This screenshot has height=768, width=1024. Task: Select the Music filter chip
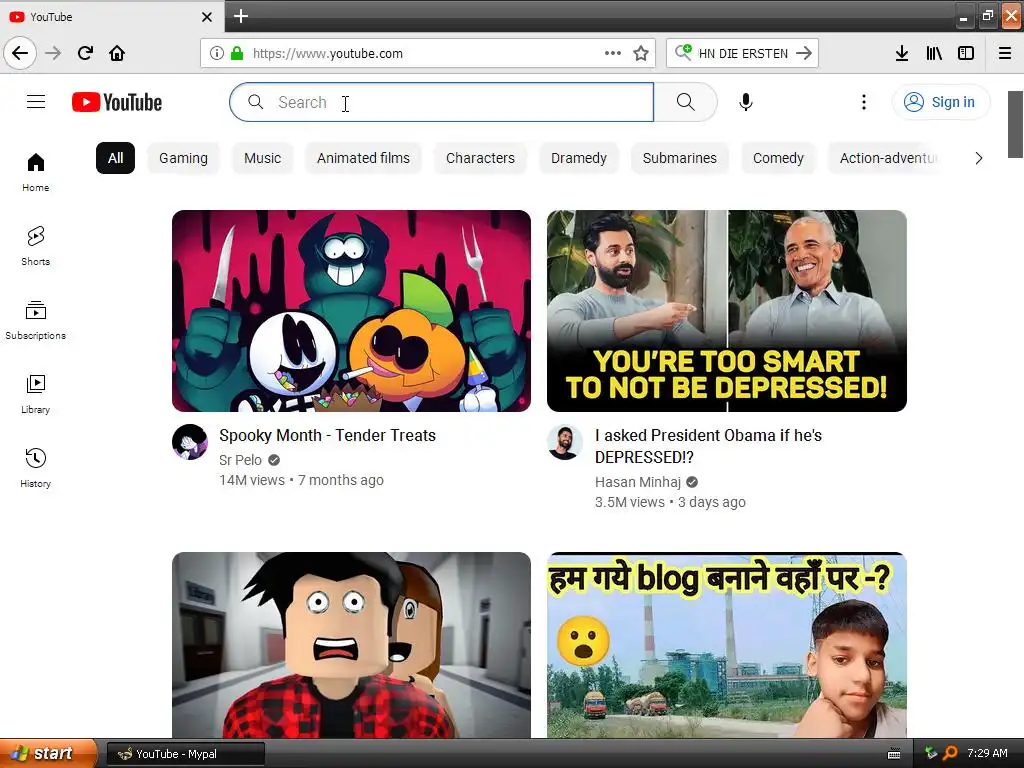click(263, 158)
